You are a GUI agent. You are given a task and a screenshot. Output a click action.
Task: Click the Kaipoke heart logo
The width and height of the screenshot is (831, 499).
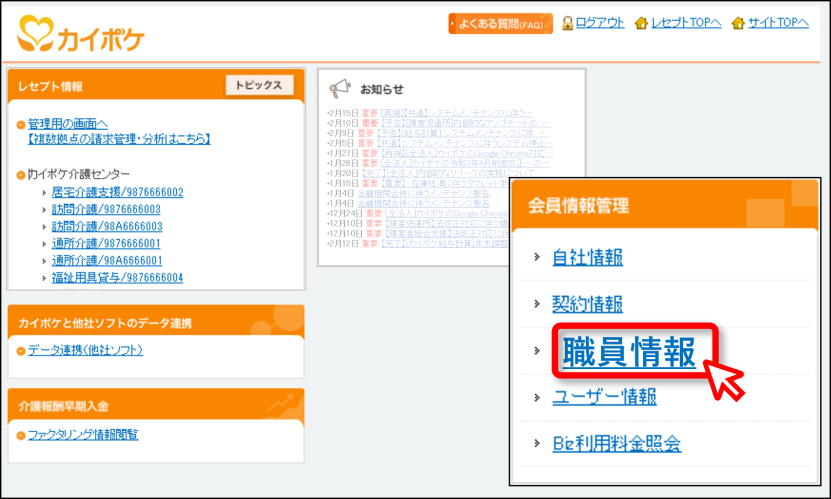pyautogui.click(x=36, y=34)
